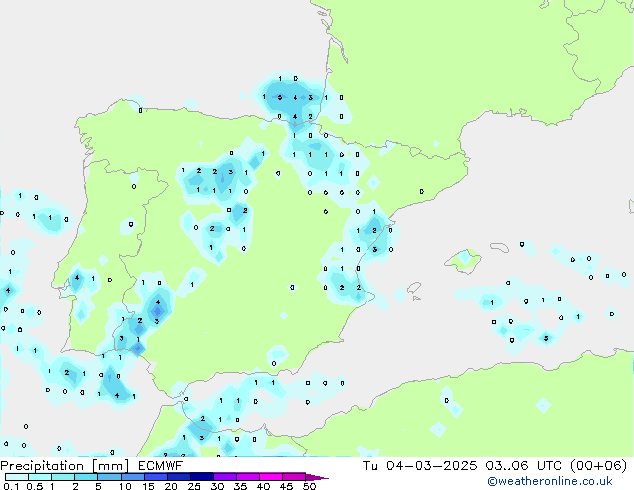Click the 45–50 mm legend color box
Viewport: 634px width, 490px height.
(x=294, y=477)
